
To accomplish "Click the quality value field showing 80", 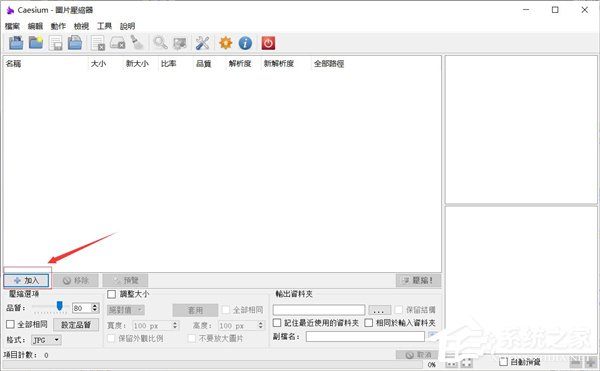I will [x=82, y=308].
